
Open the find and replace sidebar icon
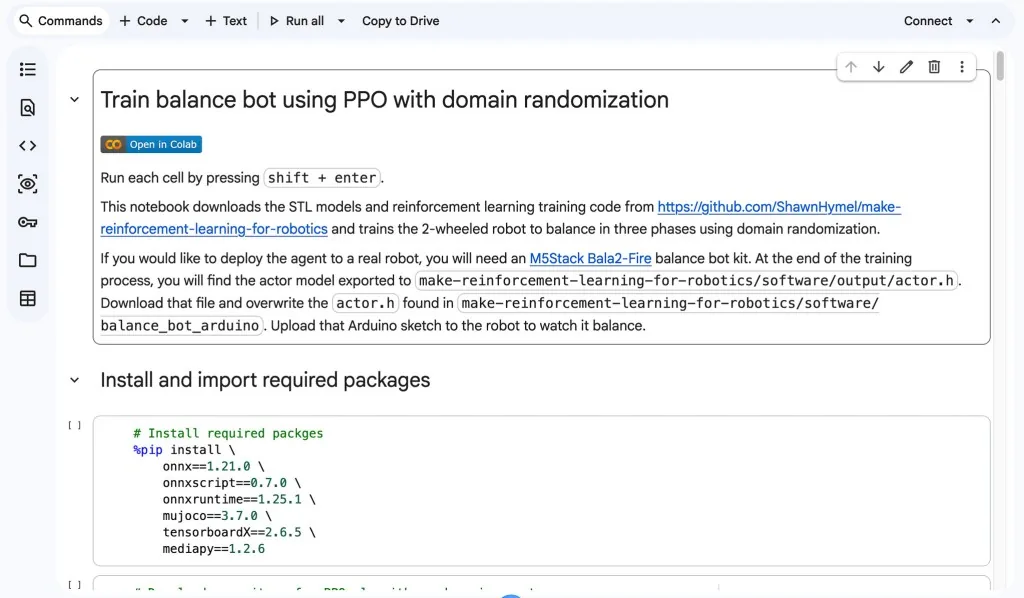coord(27,108)
